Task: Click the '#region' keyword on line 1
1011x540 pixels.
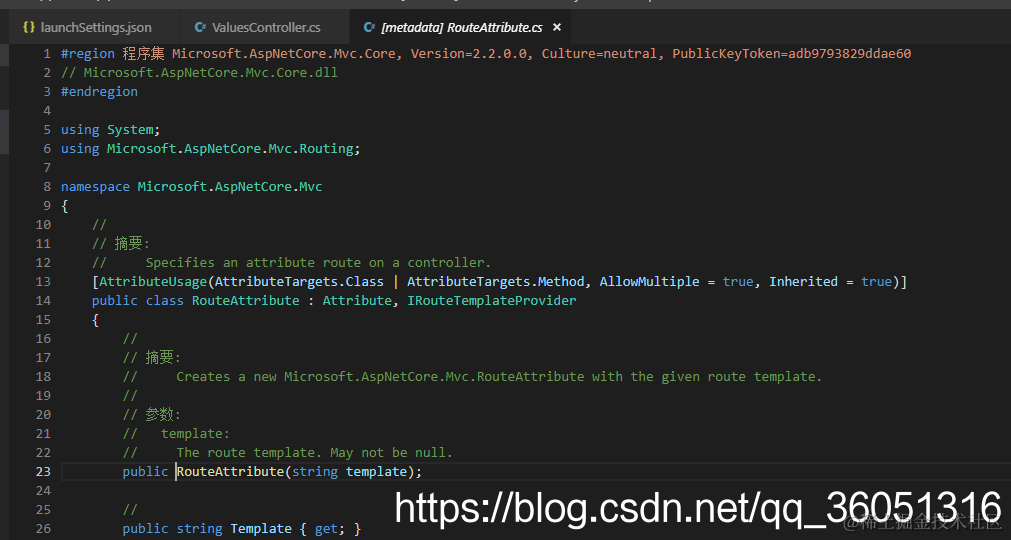Action: 88,53
